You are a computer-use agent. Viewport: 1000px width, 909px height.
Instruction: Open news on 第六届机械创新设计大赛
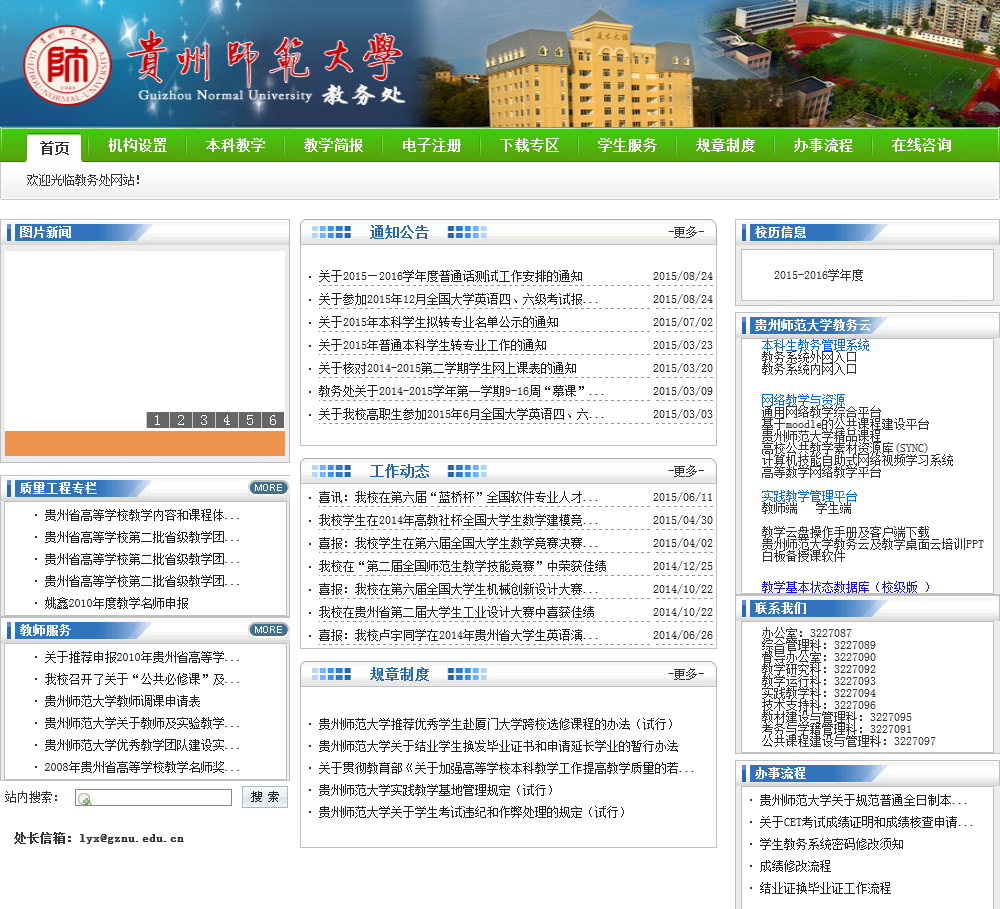458,589
